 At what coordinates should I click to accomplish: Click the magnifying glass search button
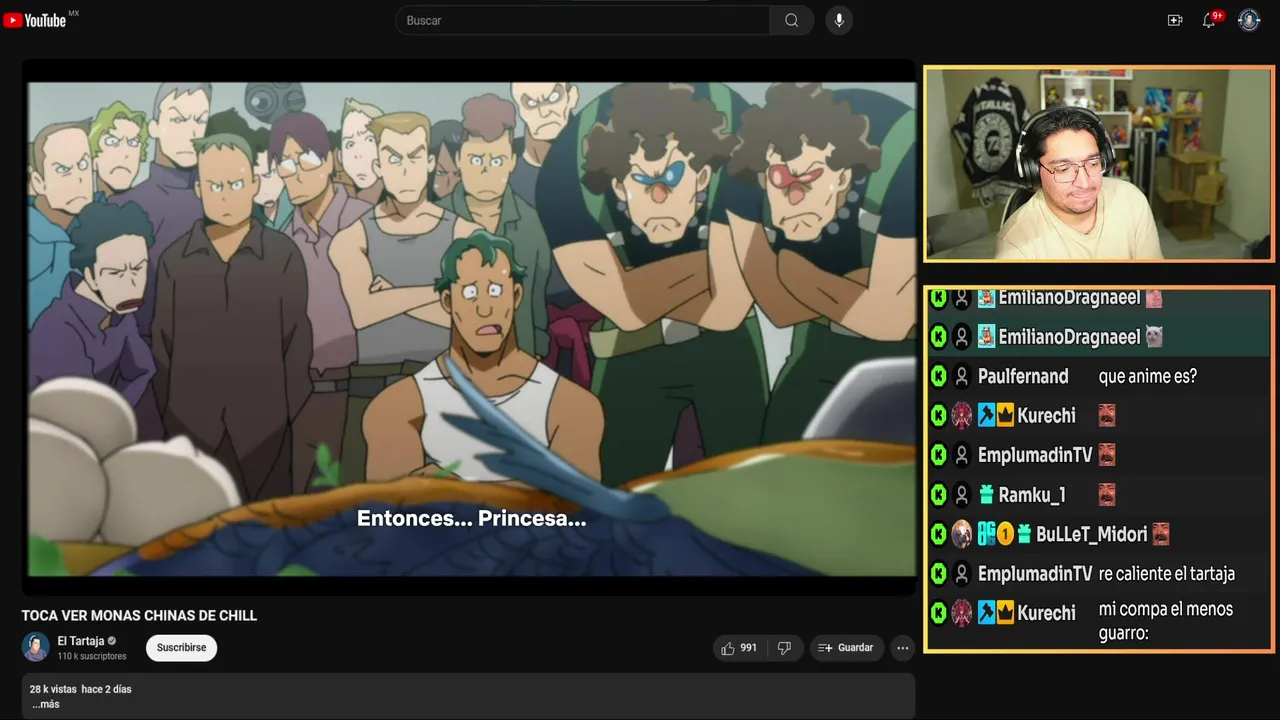pos(792,20)
